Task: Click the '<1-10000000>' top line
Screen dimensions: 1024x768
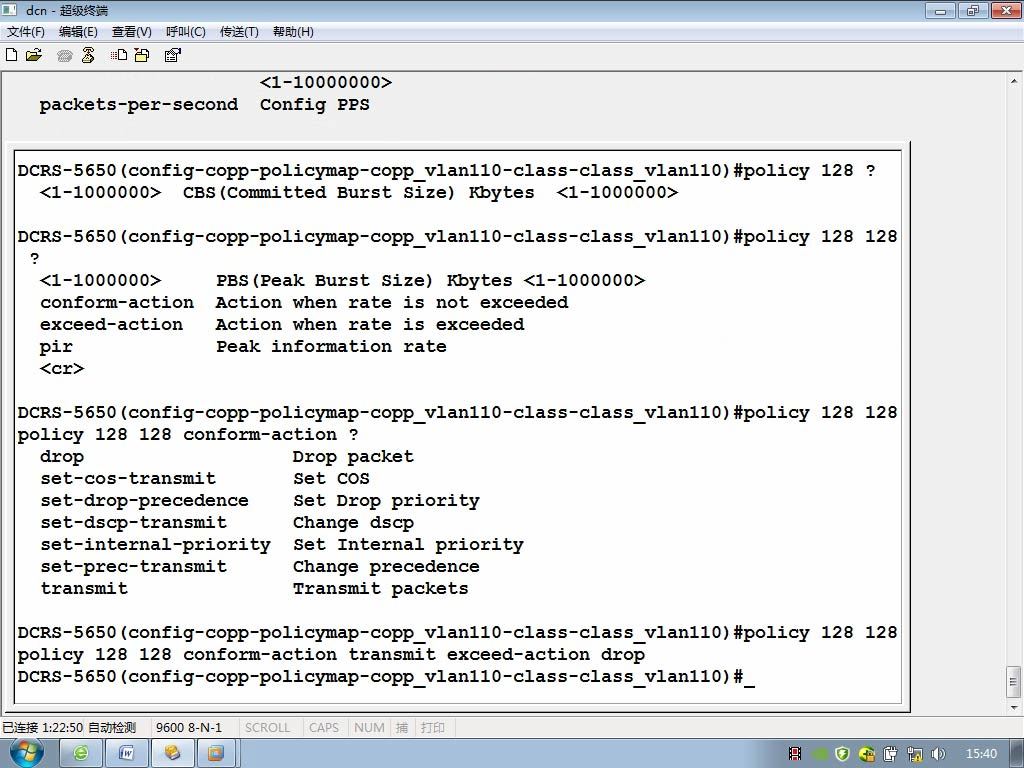Action: [x=326, y=83]
